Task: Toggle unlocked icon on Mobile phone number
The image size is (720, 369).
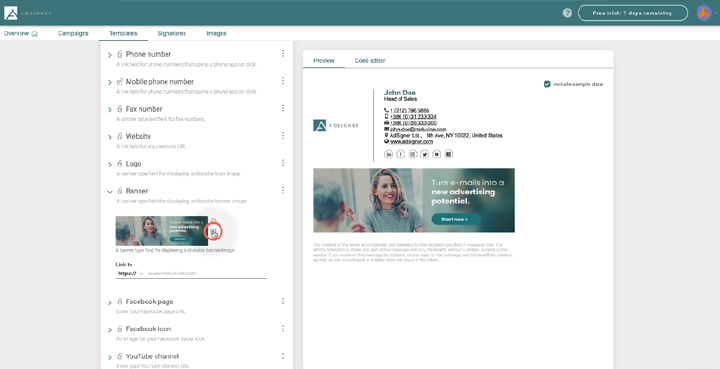Action: point(120,81)
